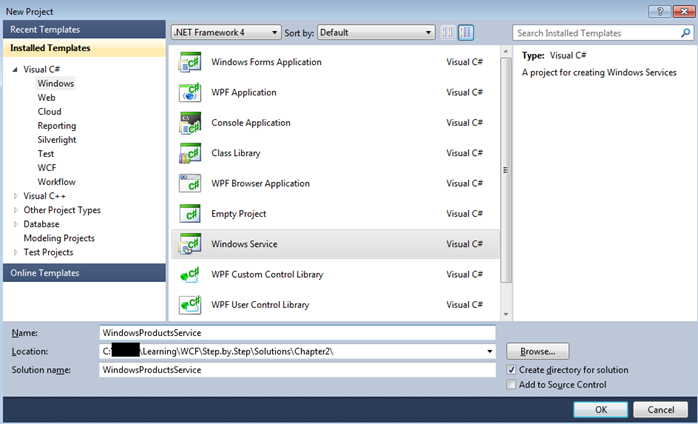Click the Search Installed Templates field

(x=596, y=33)
